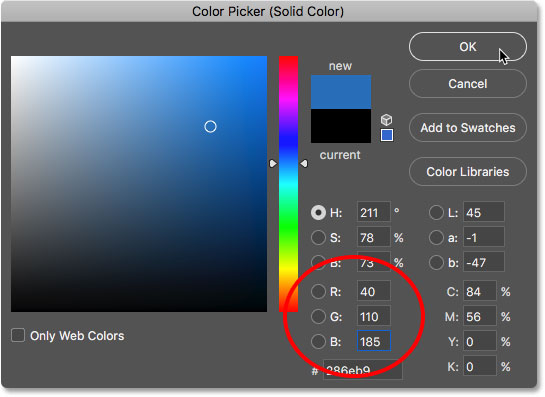Select the Lab a channel radio button
The width and height of the screenshot is (545, 397).
[436, 238]
